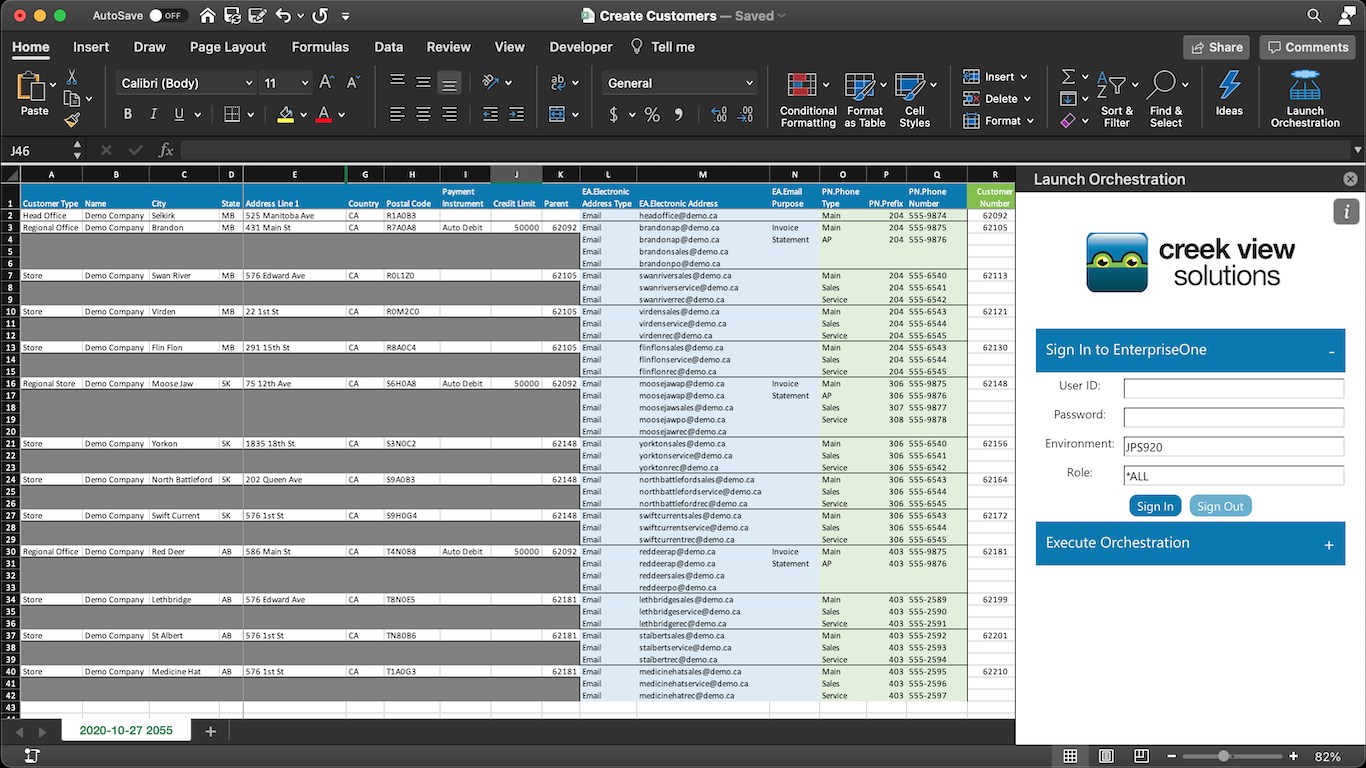1366x768 pixels.
Task: Click the Tell me search box
Action: 662,47
